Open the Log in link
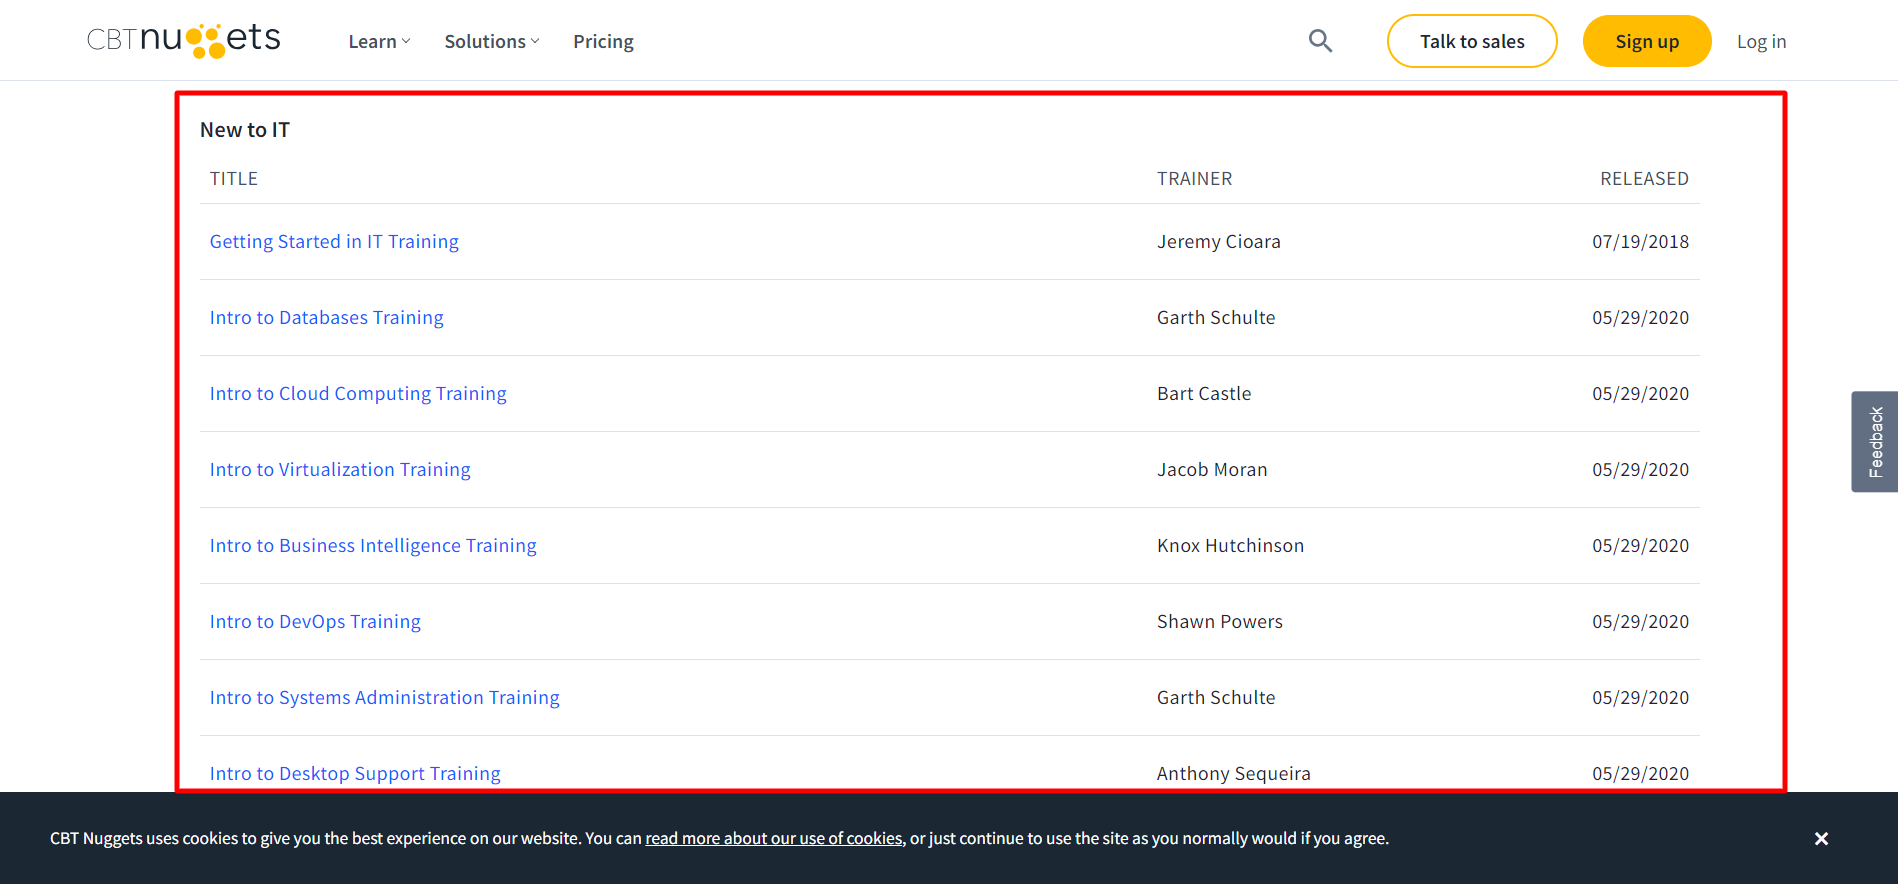Screen dimensions: 1898x884 click(1761, 42)
